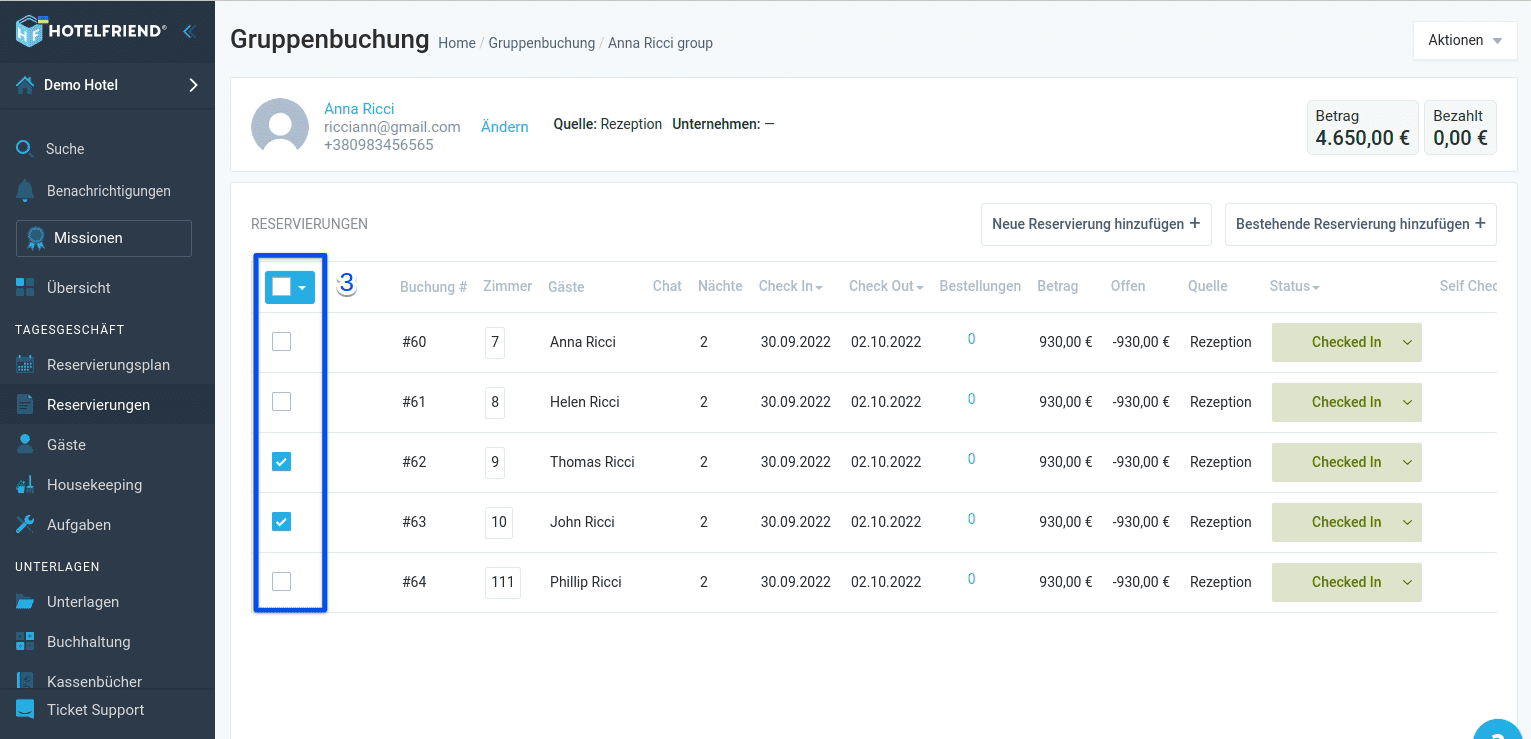Click guest name Thomas Ricci
Screen dimensions: 1531x739
592,462
